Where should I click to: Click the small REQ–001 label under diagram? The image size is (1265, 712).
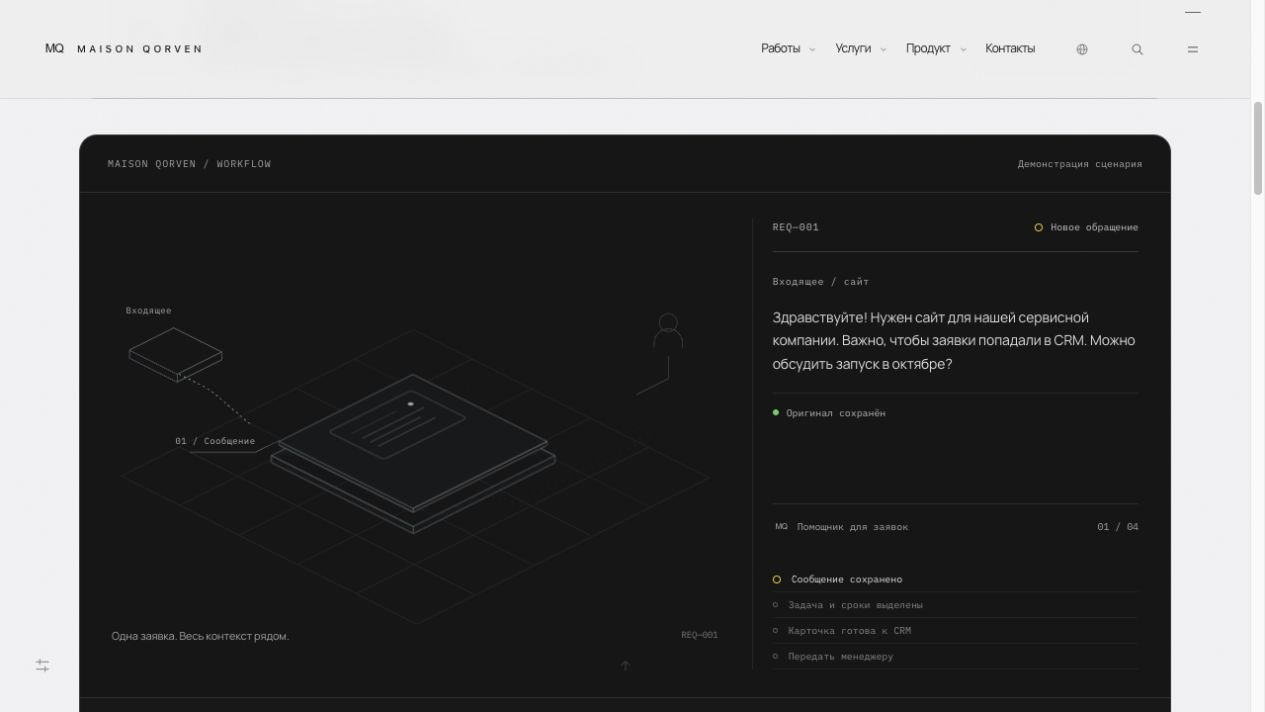click(699, 635)
